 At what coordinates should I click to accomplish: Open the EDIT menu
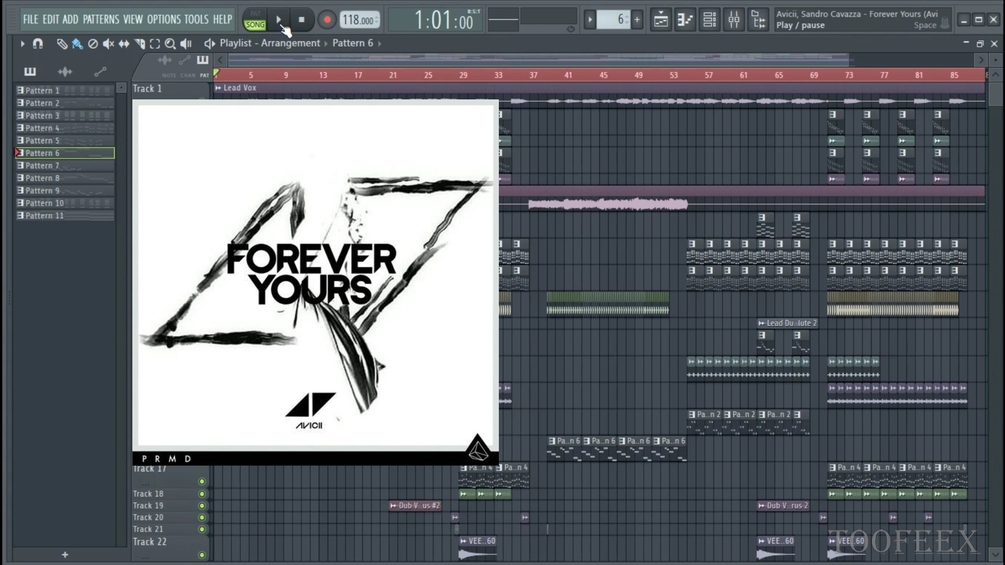point(51,19)
